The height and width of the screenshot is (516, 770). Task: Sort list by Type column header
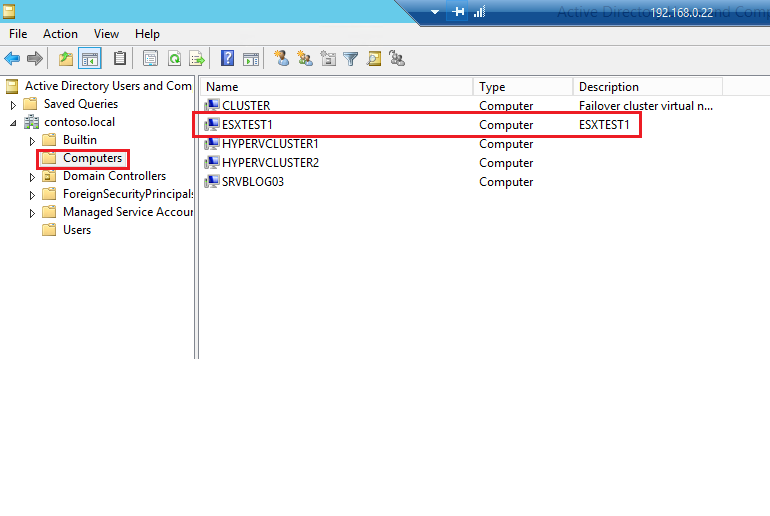(x=523, y=87)
